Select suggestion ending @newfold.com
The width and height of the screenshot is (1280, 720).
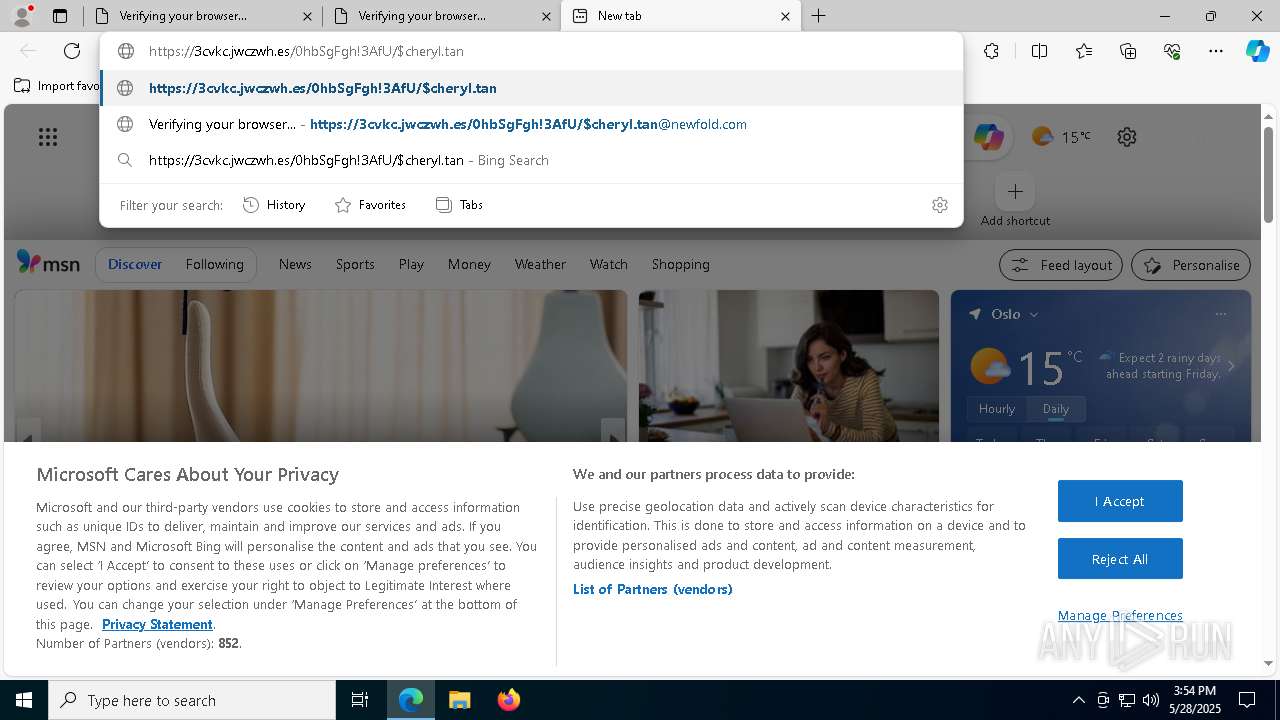coord(531,124)
